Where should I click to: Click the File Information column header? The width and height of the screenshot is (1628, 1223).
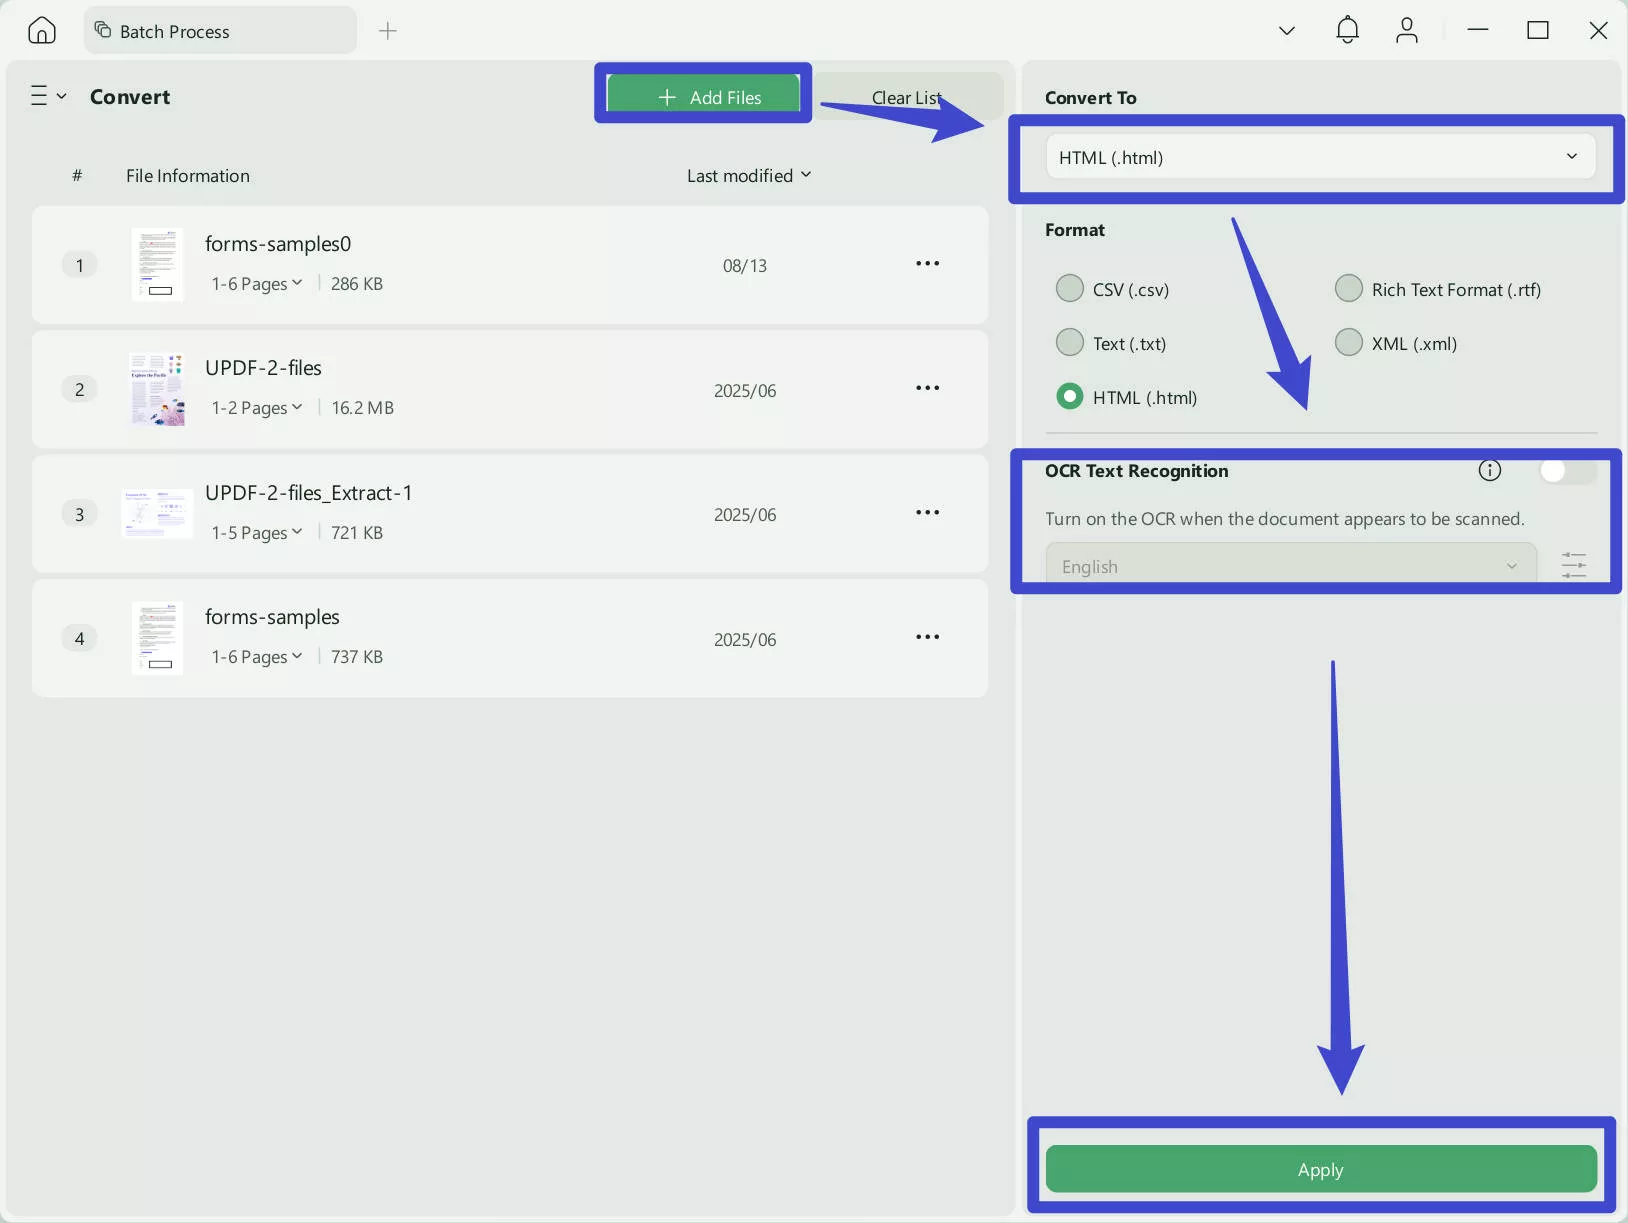click(188, 176)
